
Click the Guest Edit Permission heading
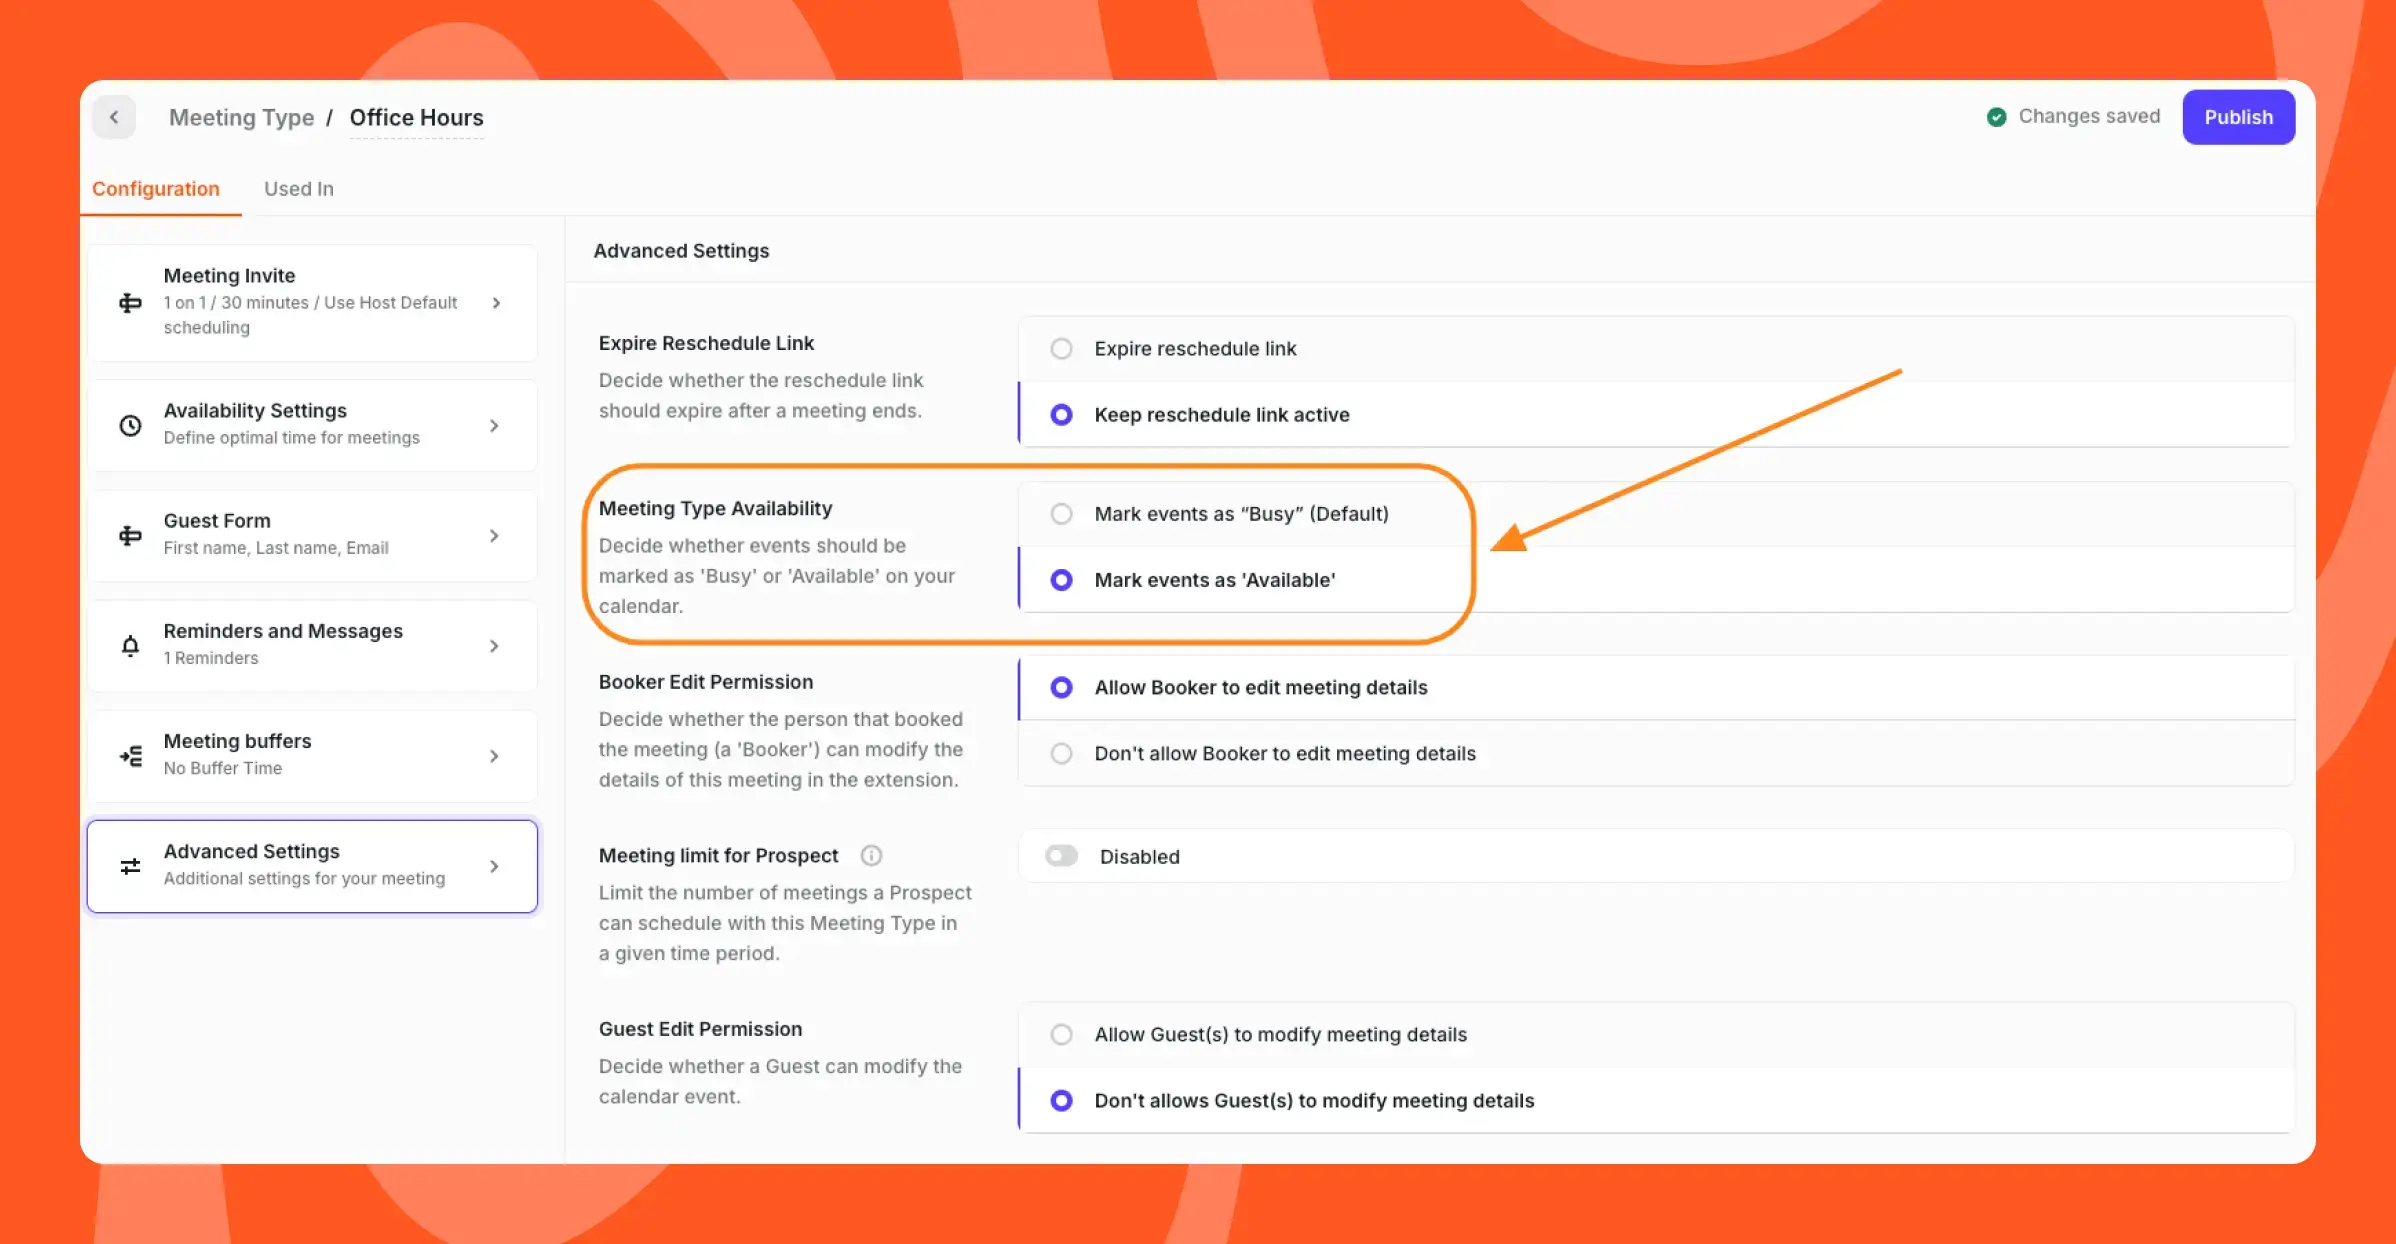pos(700,1029)
